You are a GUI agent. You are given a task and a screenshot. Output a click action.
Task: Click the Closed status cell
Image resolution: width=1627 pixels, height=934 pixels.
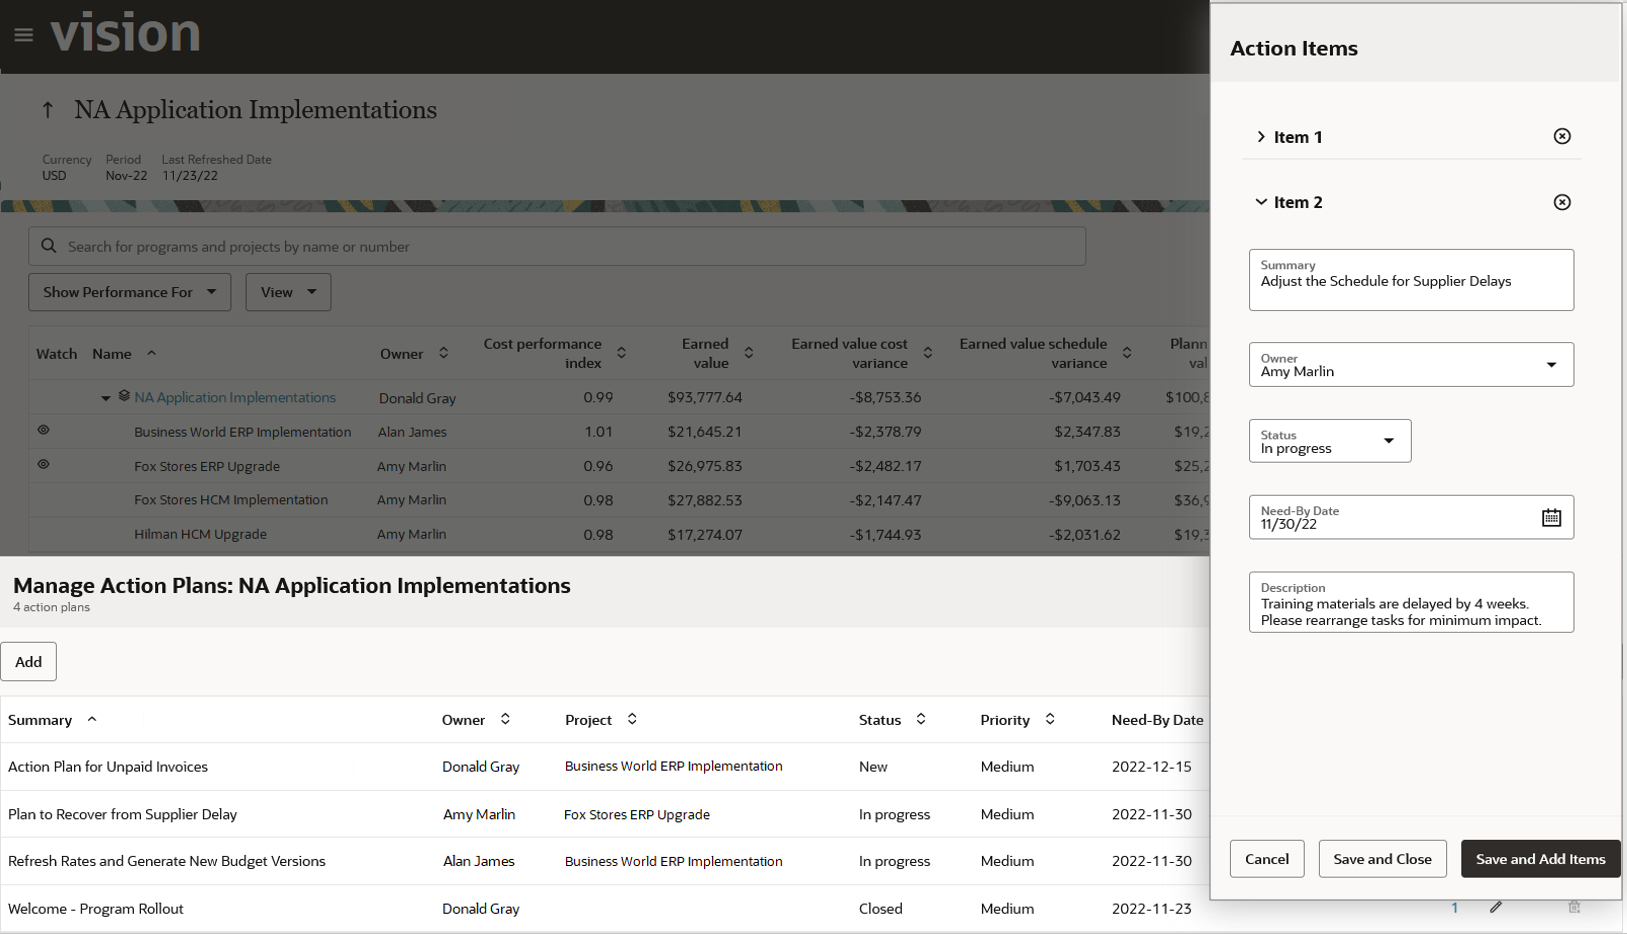880,909
